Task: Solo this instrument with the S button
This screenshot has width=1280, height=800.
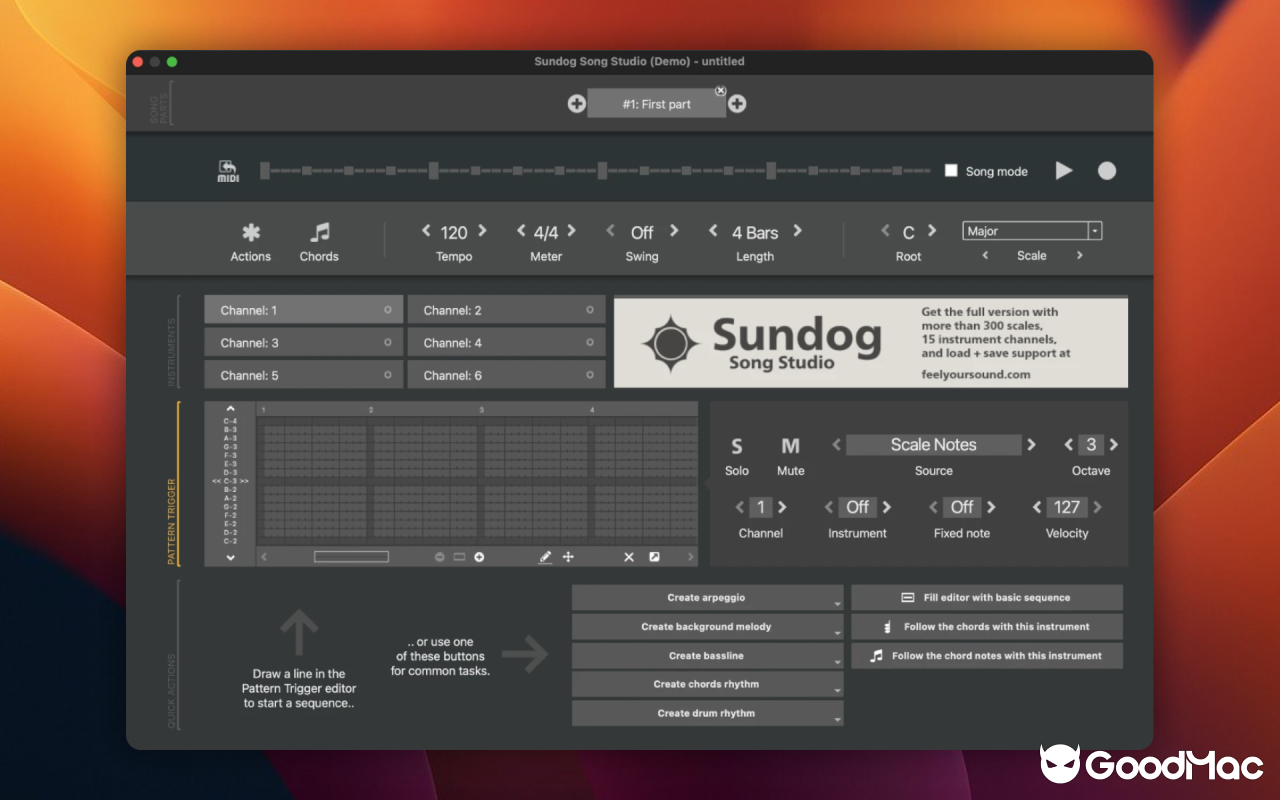Action: (737, 446)
